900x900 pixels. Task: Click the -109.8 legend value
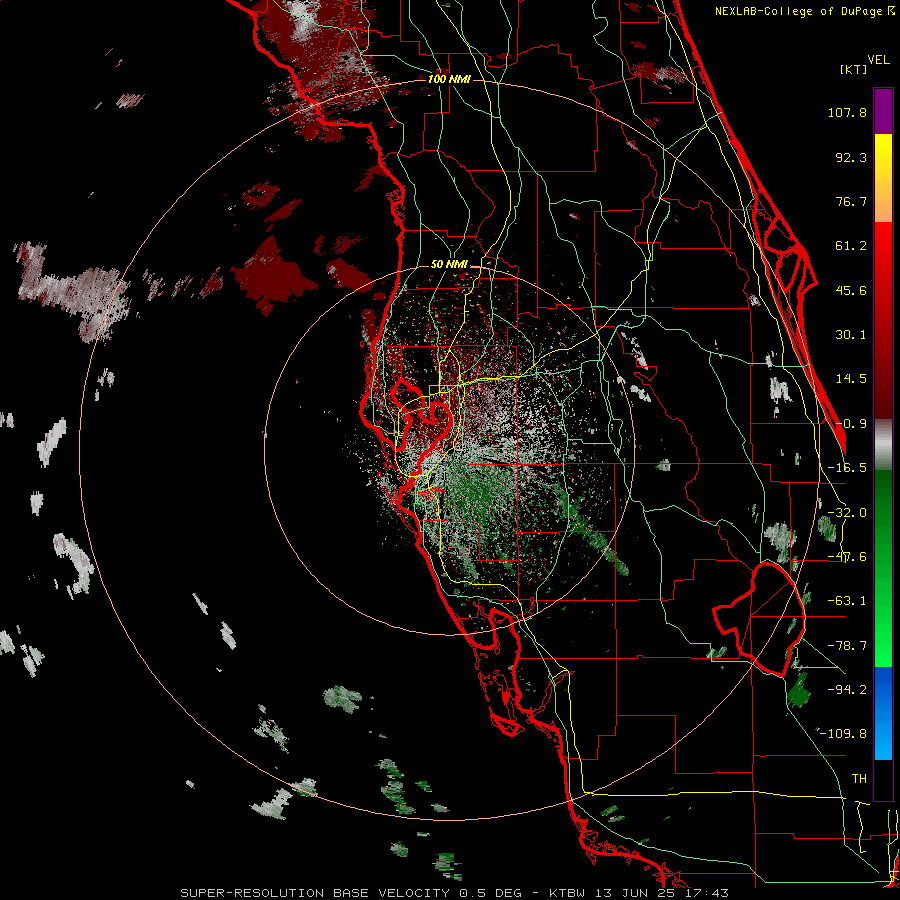click(843, 734)
